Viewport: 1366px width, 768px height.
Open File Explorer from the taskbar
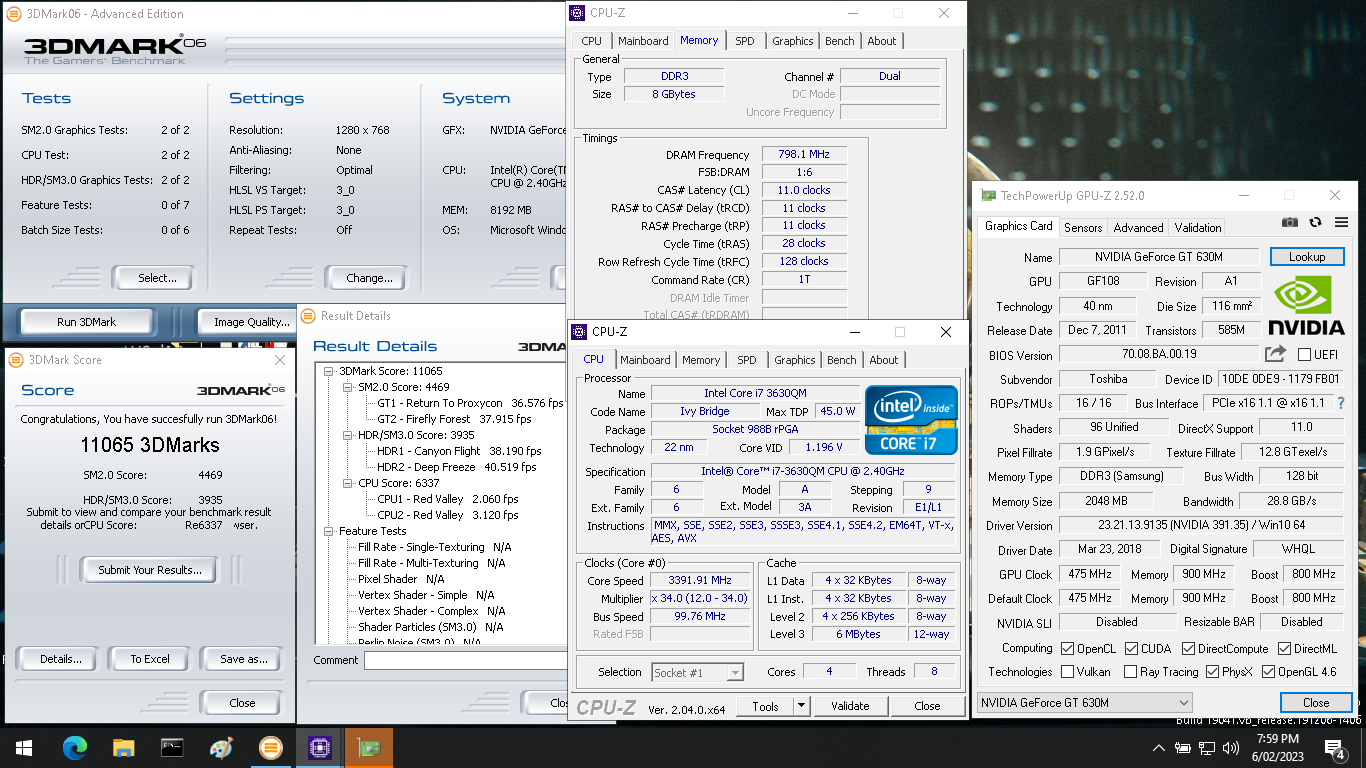[123, 748]
